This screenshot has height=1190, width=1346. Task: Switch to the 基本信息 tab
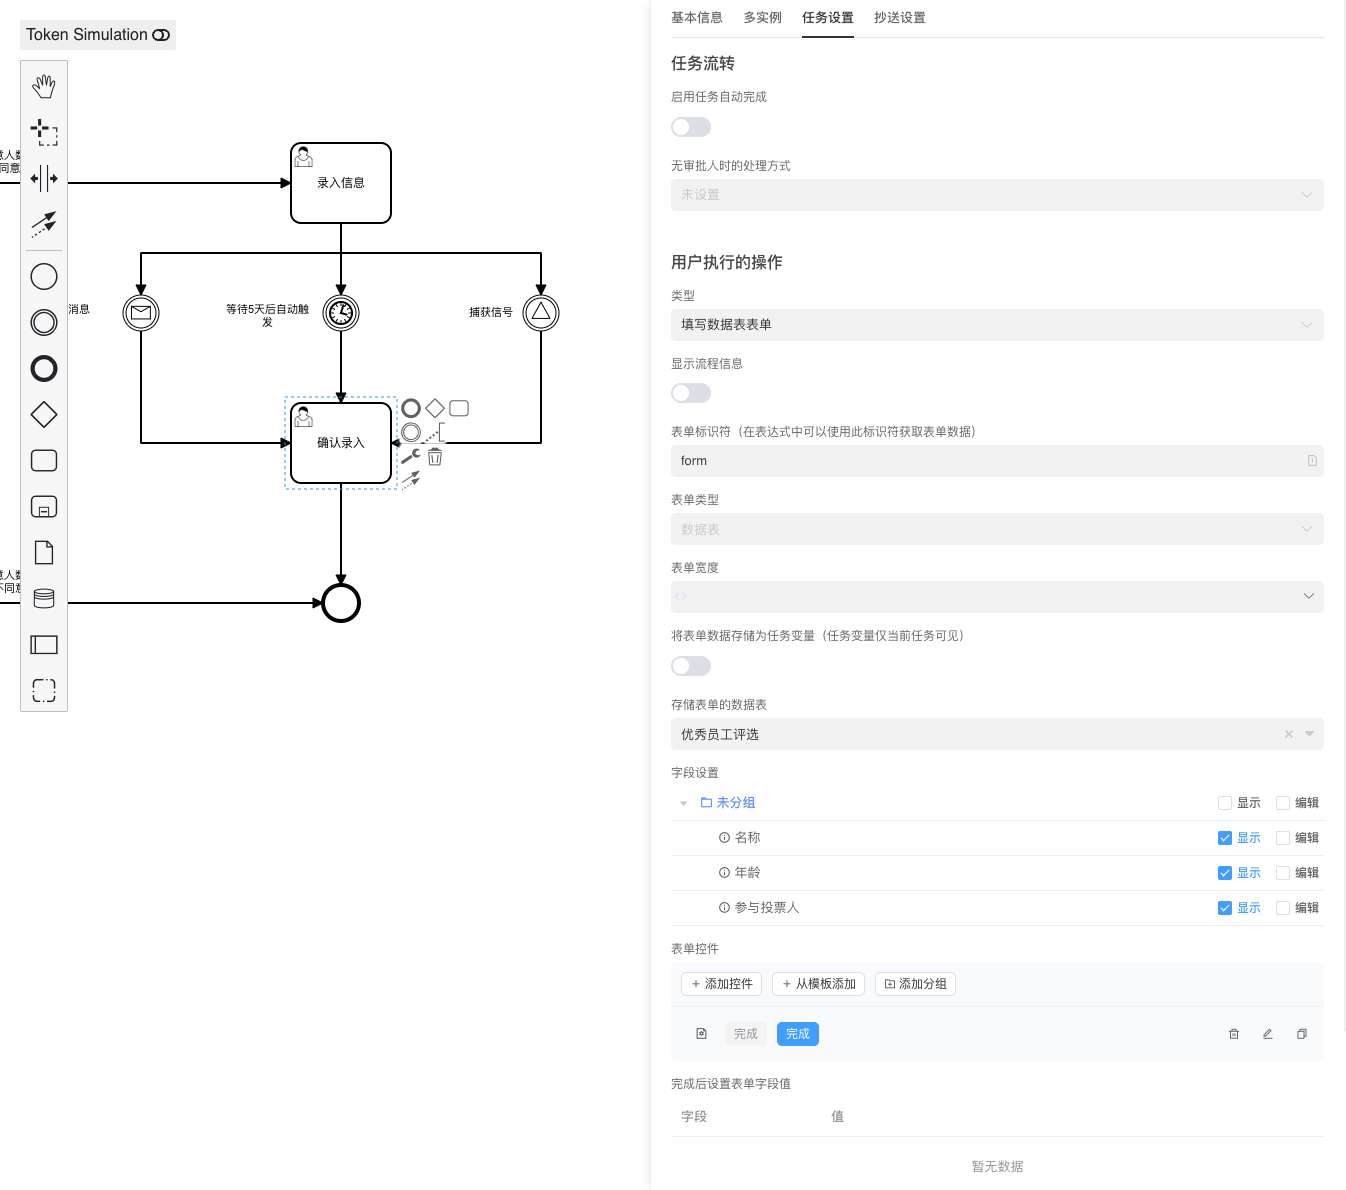pos(697,18)
